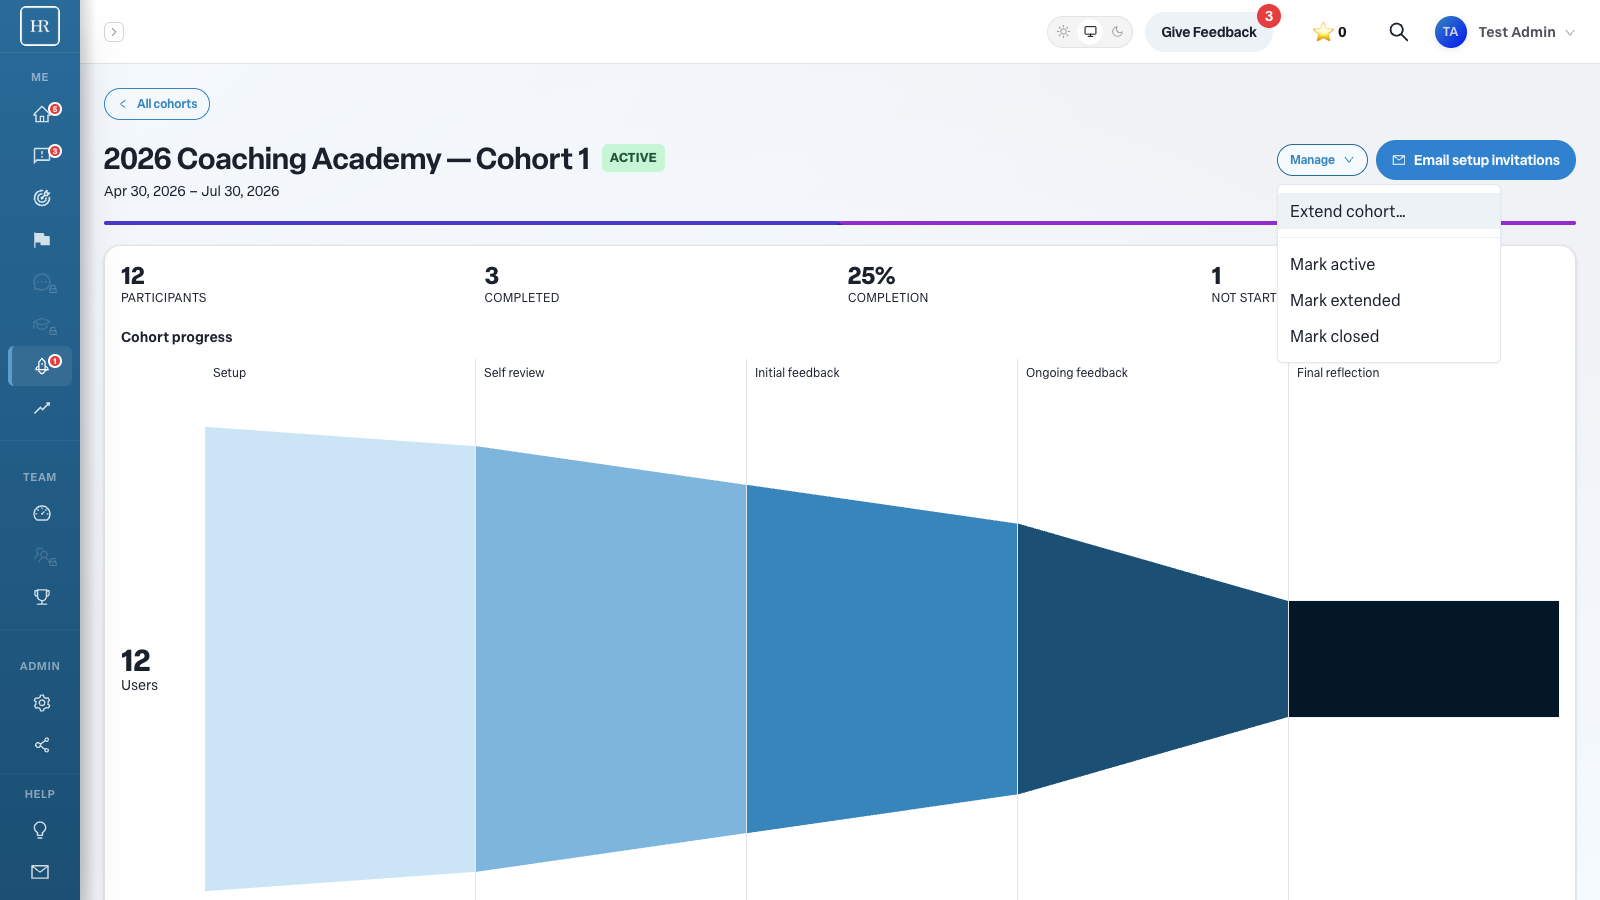Click the 'Ongoing feedback' stage label
This screenshot has width=1600, height=900.
pos(1077,373)
